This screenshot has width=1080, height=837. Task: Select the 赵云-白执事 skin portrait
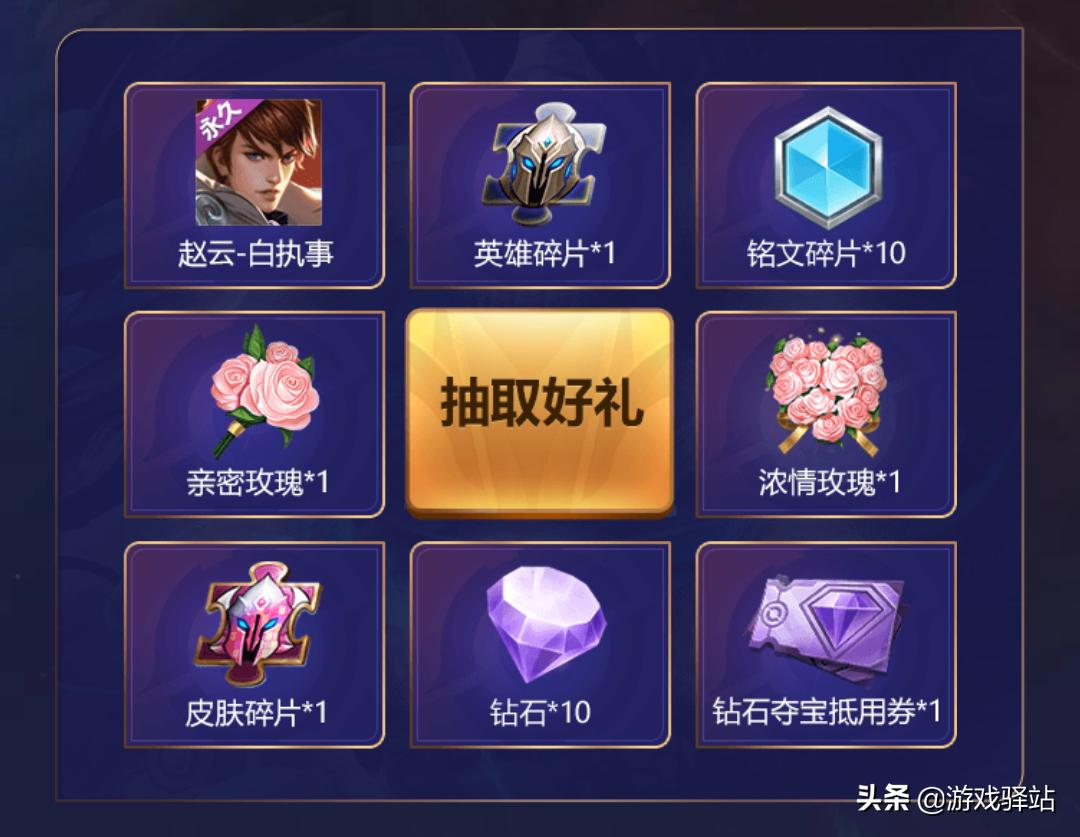tap(258, 163)
